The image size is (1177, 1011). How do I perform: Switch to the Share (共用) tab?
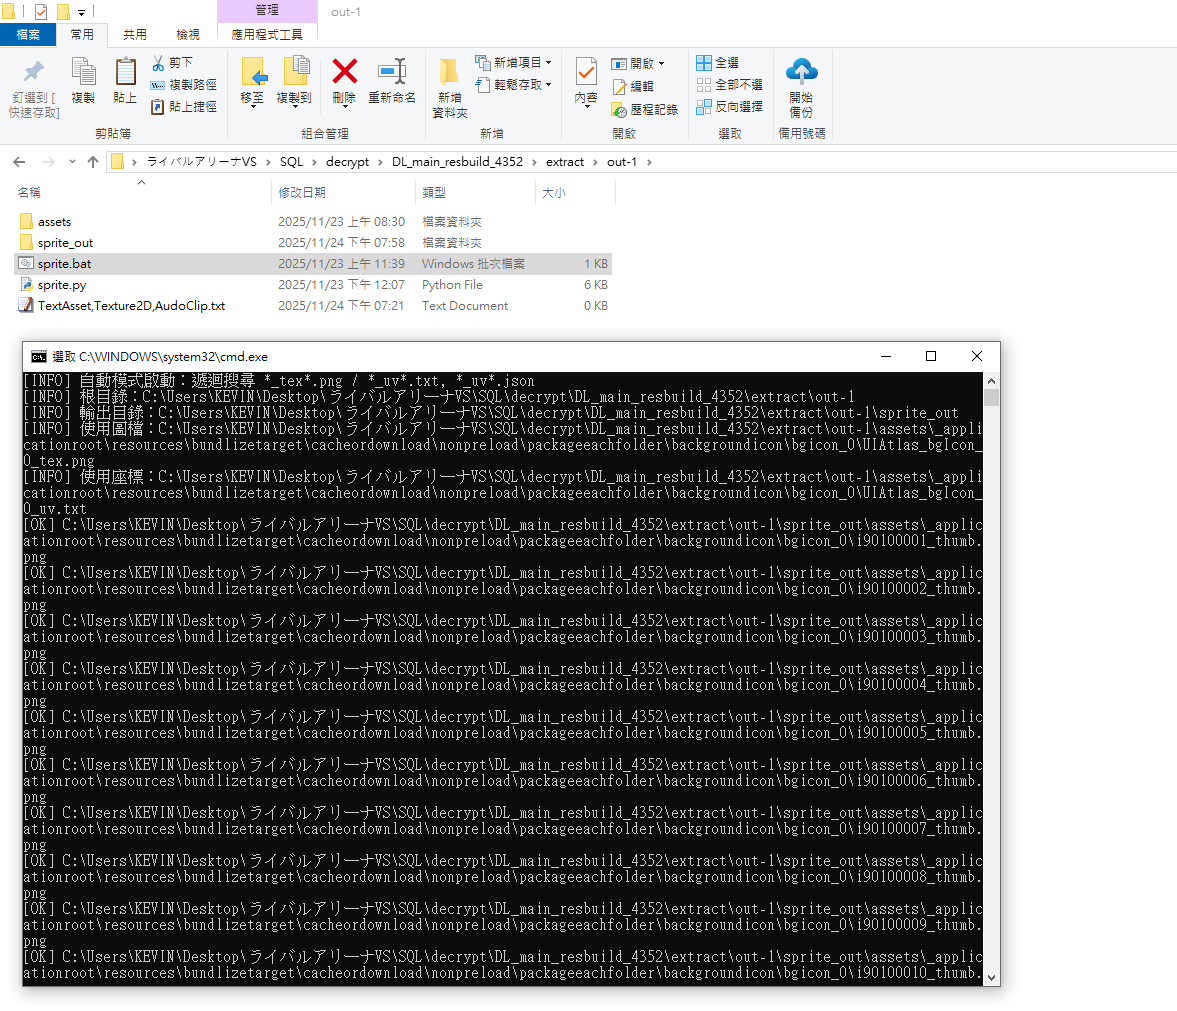135,35
